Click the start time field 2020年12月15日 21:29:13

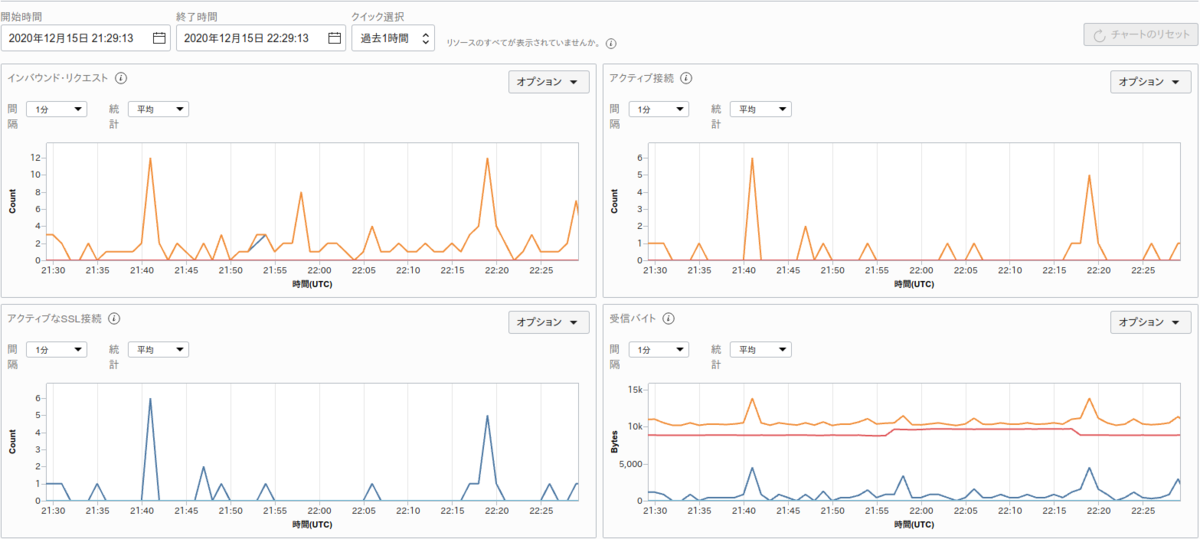tap(86, 38)
